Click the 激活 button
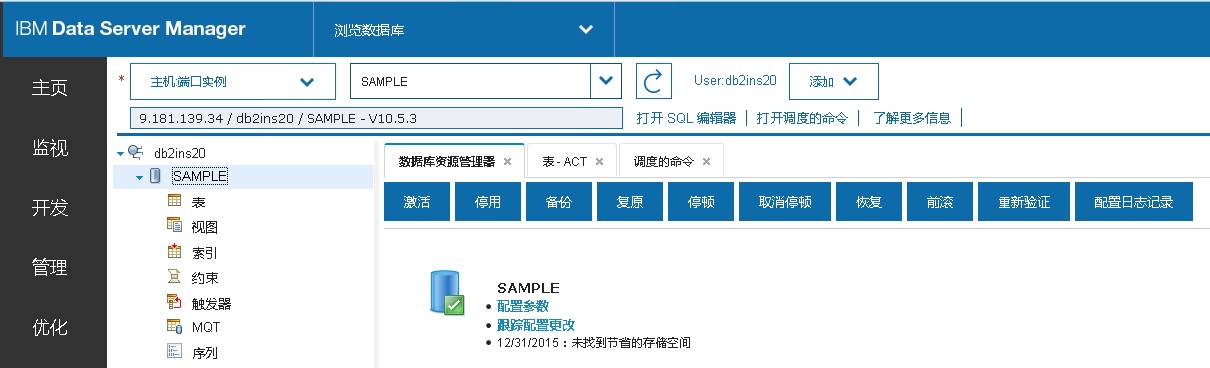Viewport: 1210px width, 368px height. (x=416, y=201)
